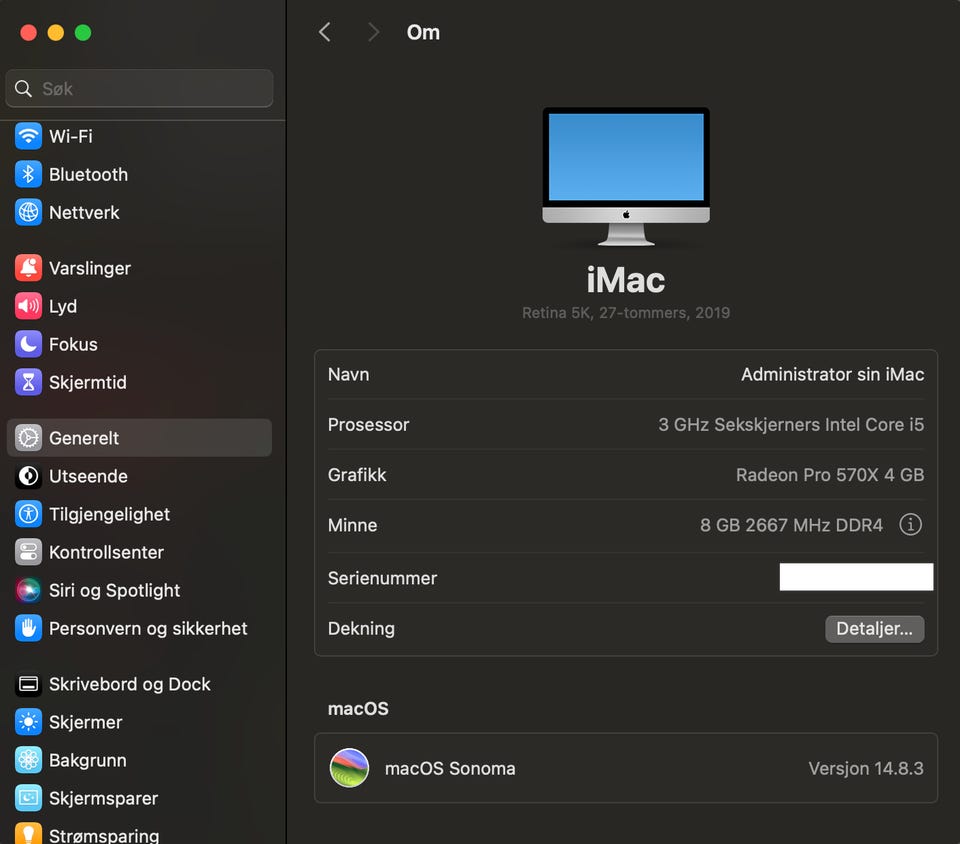Select the Nettverk globe icon
960x844 pixels.
[28, 212]
